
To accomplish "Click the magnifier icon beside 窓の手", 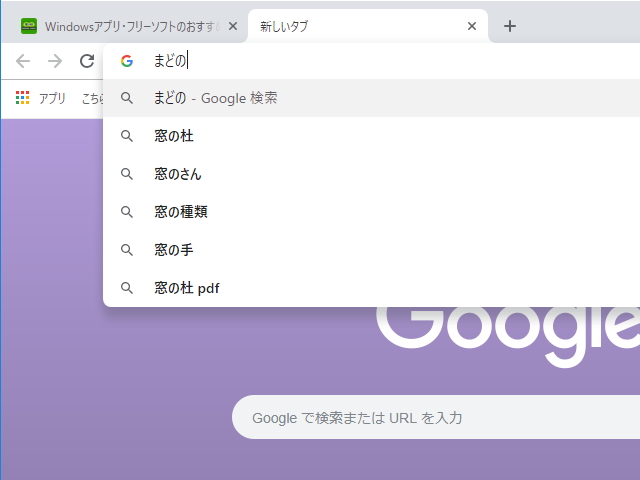I will [x=127, y=250].
